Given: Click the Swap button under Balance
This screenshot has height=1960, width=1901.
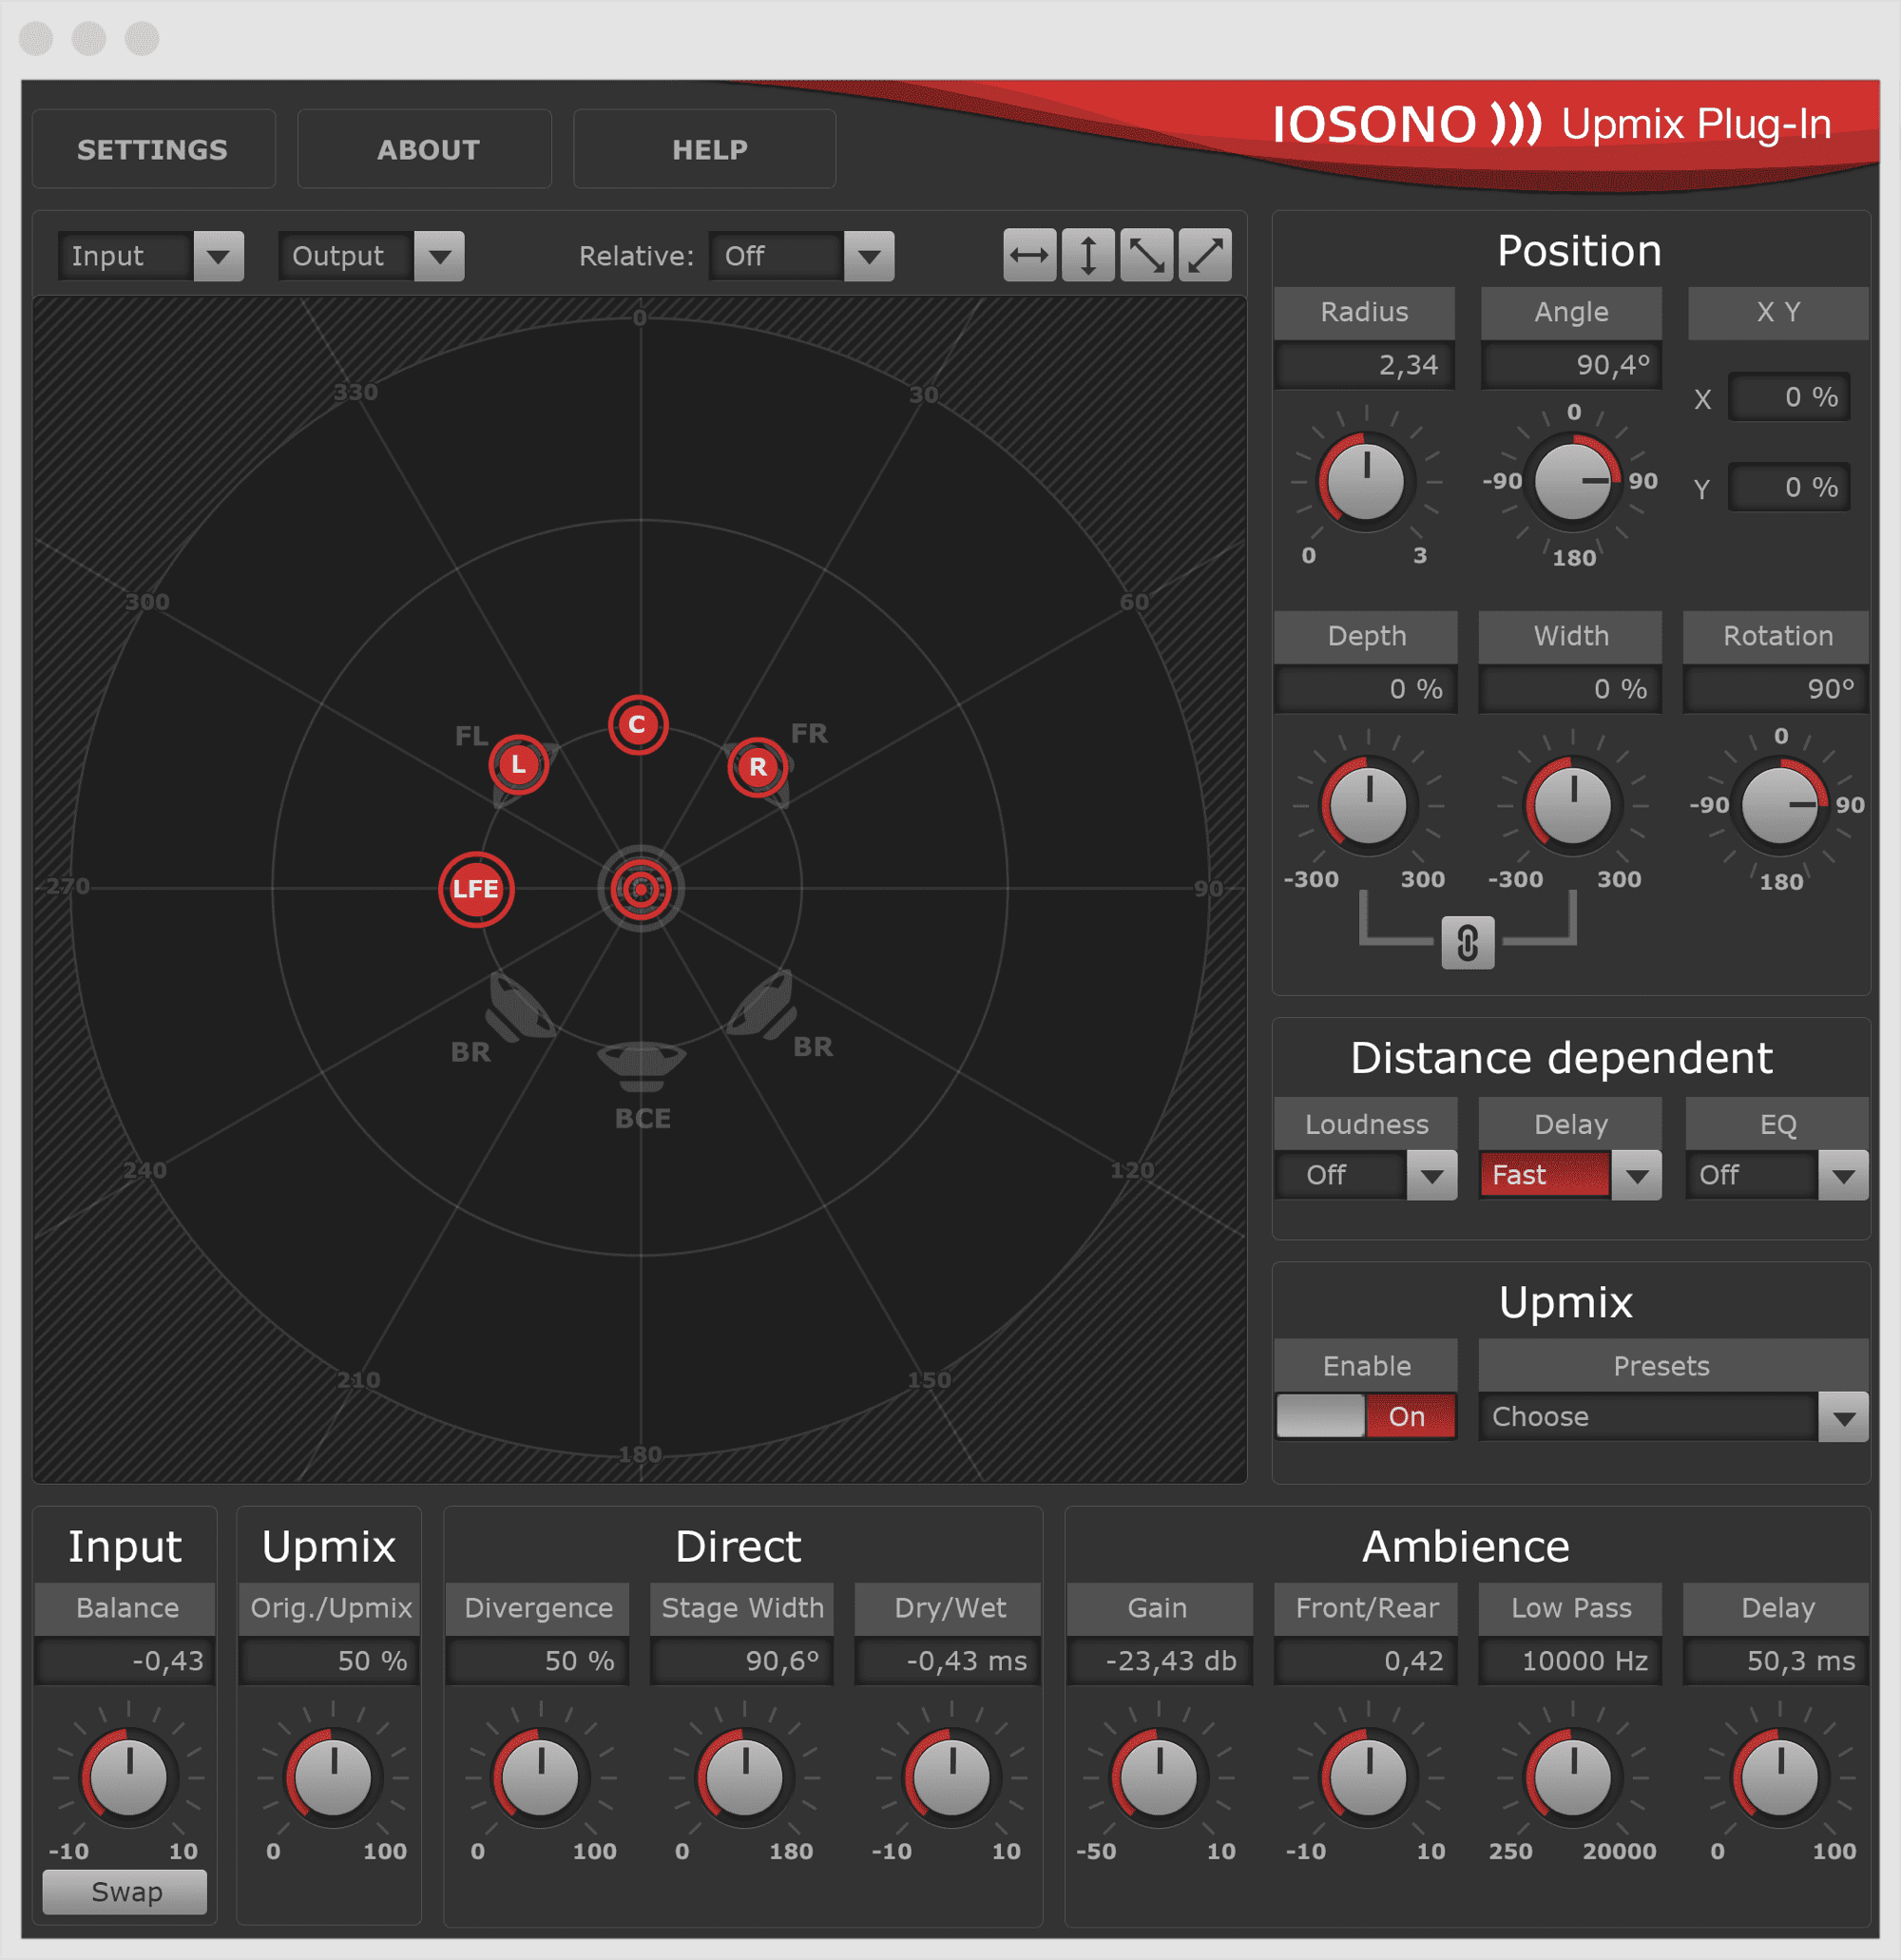Looking at the screenshot, I should tap(126, 1892).
